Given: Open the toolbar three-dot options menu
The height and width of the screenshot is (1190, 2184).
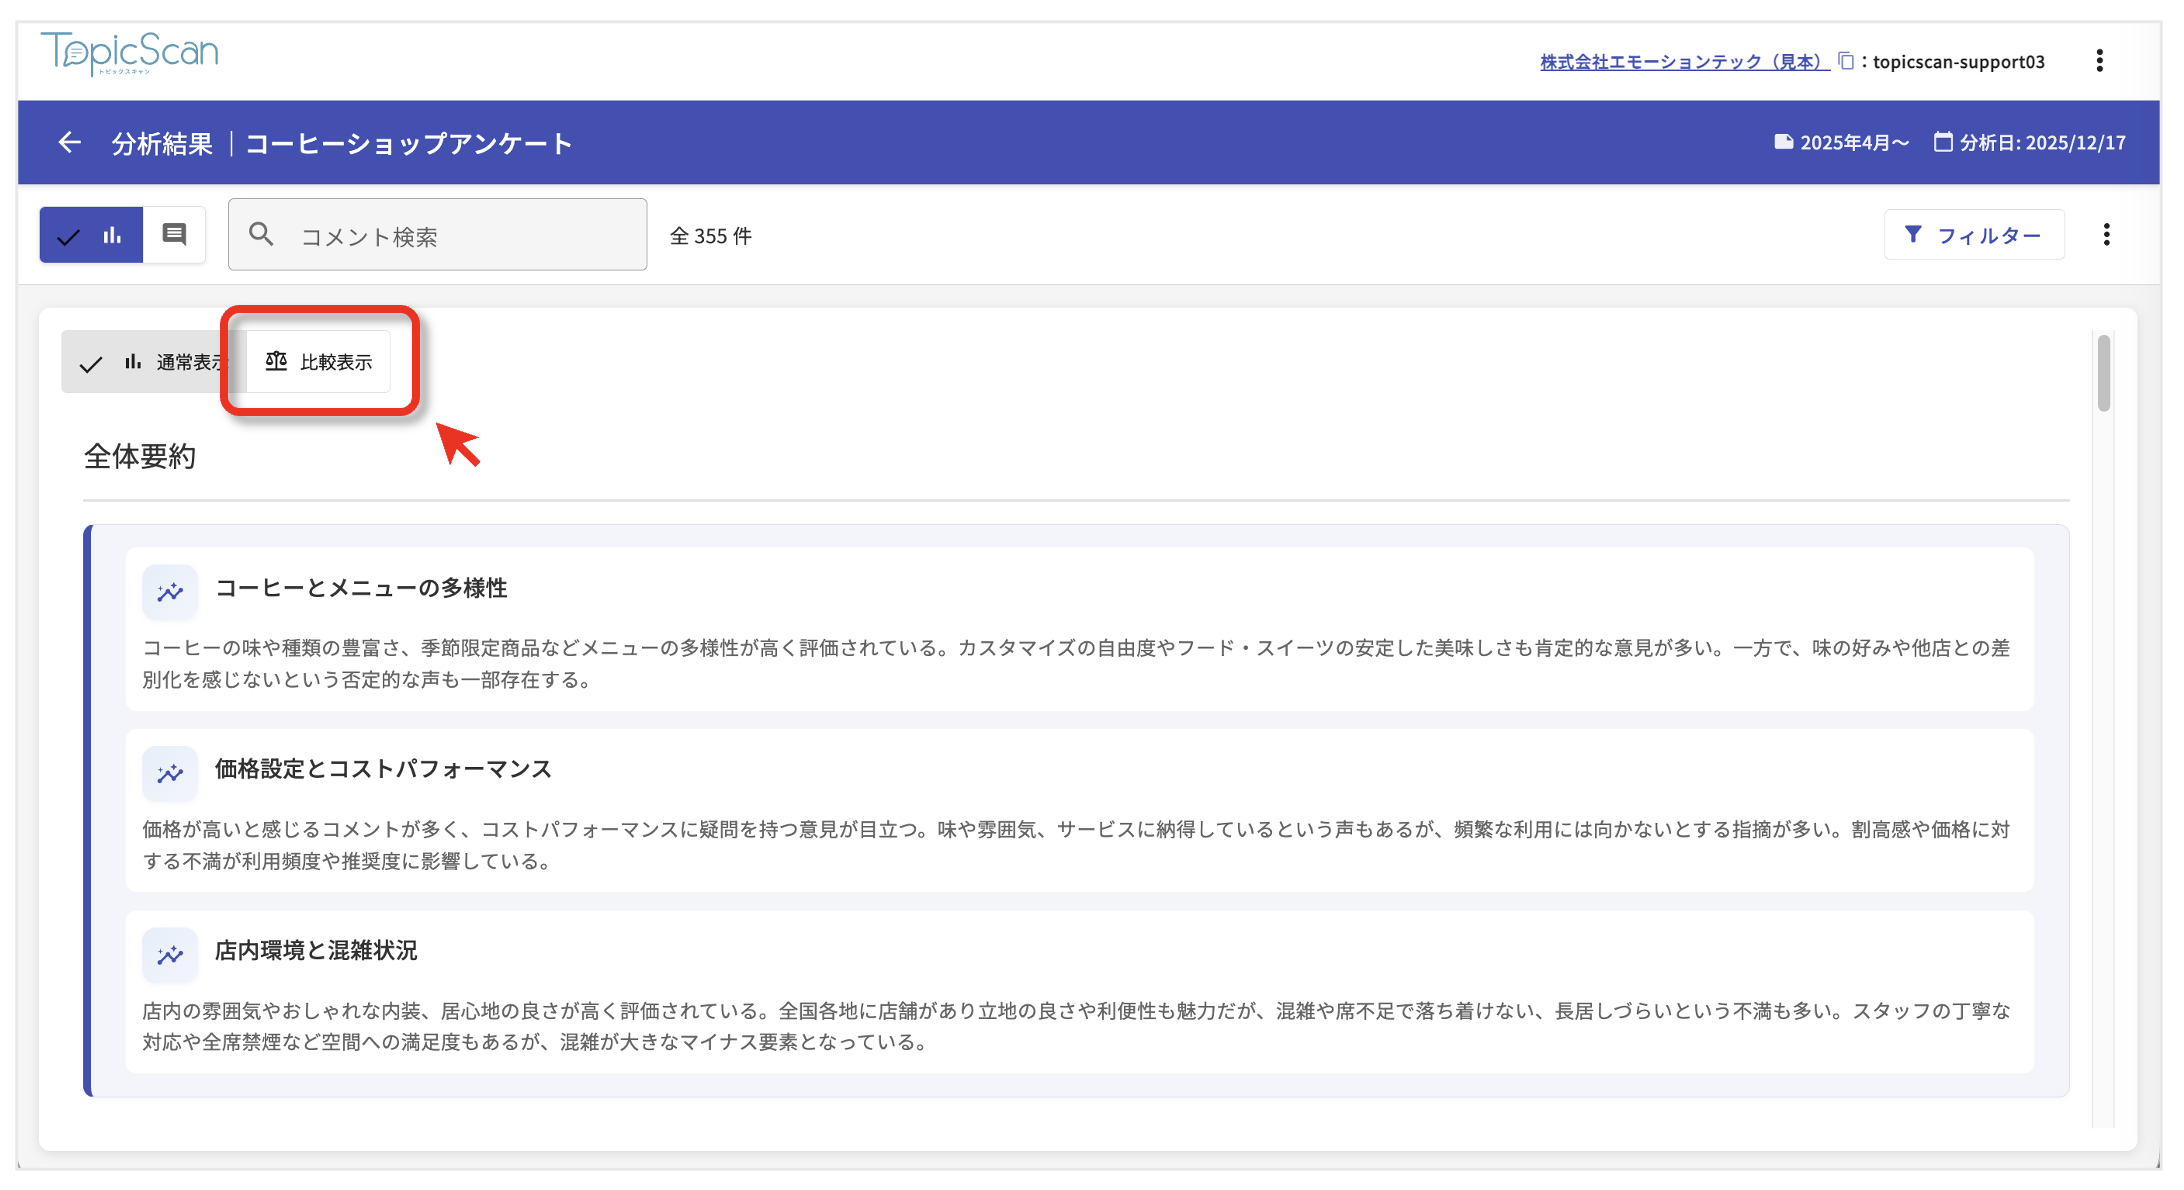Looking at the screenshot, I should [2106, 235].
